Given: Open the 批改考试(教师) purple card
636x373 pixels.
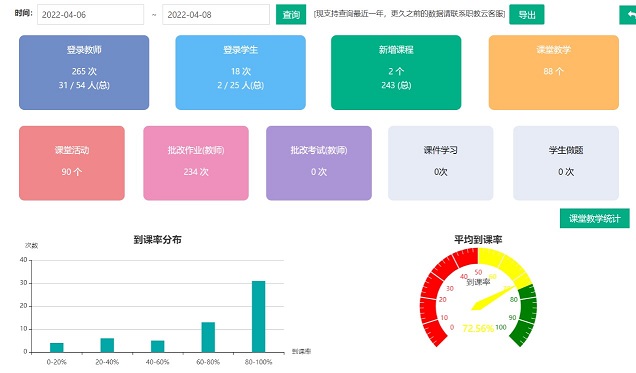Looking at the screenshot, I should tap(319, 163).
